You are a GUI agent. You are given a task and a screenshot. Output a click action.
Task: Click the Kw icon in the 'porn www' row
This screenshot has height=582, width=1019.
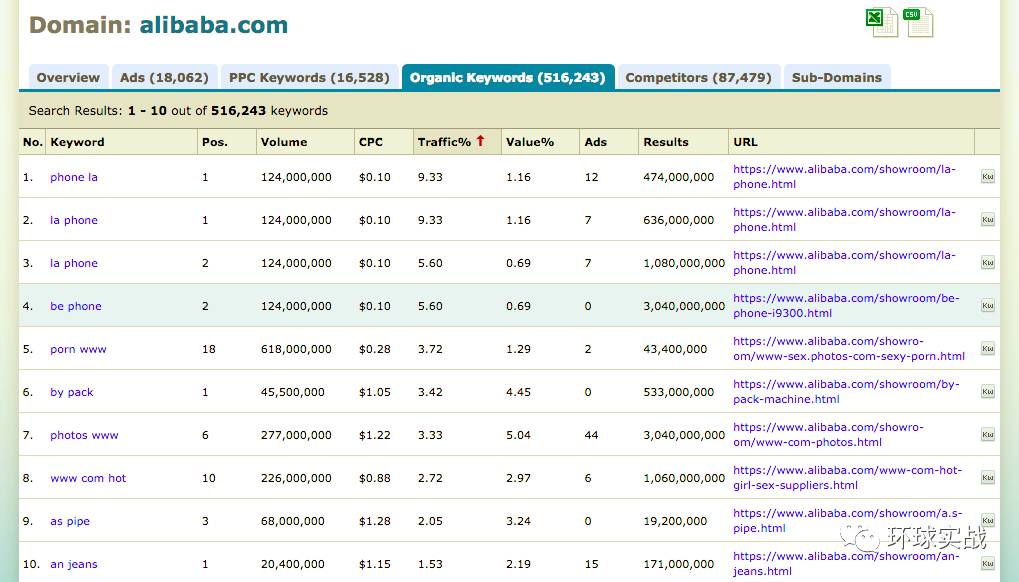(x=988, y=349)
